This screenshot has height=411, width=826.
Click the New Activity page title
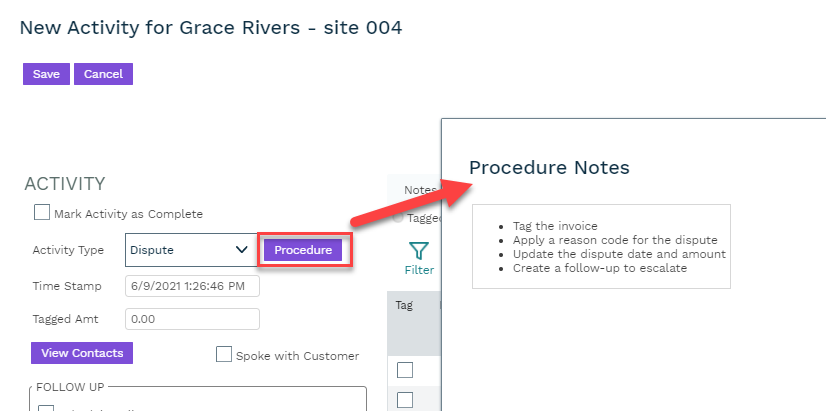(211, 27)
